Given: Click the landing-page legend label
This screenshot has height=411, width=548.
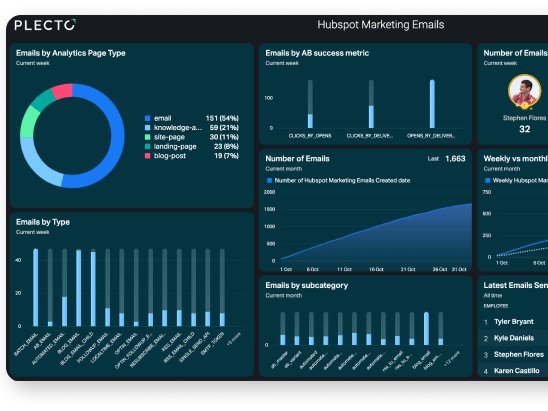Looking at the screenshot, I should [175, 146].
